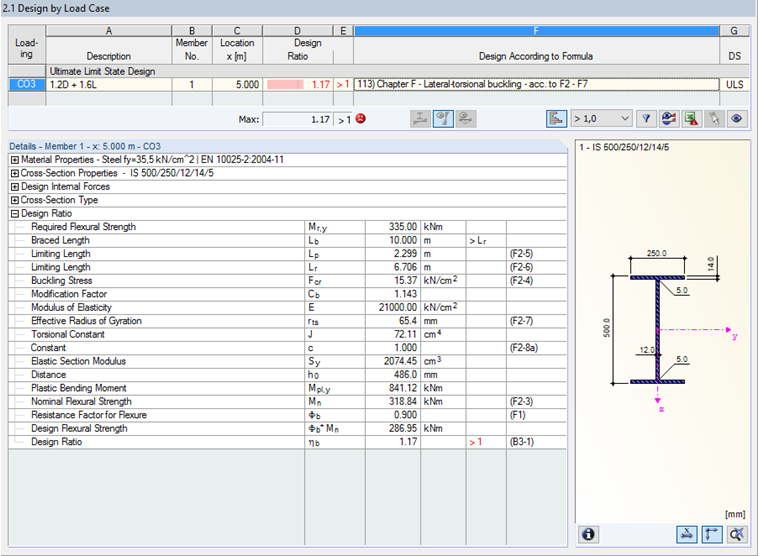The width and height of the screenshot is (760, 556).
Task: Expand Material Properties tree node
Action: tap(15, 160)
